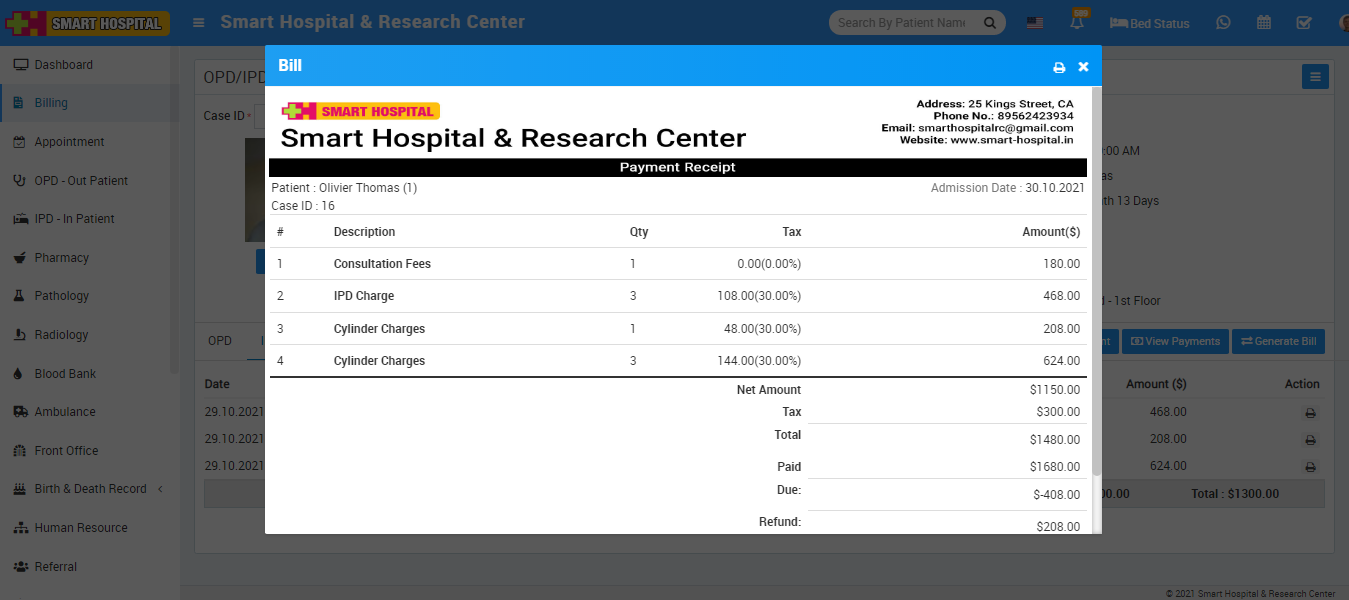Go to Dashboard in the sidebar
Screen dimensions: 1349x600
pyautogui.click(x=63, y=65)
